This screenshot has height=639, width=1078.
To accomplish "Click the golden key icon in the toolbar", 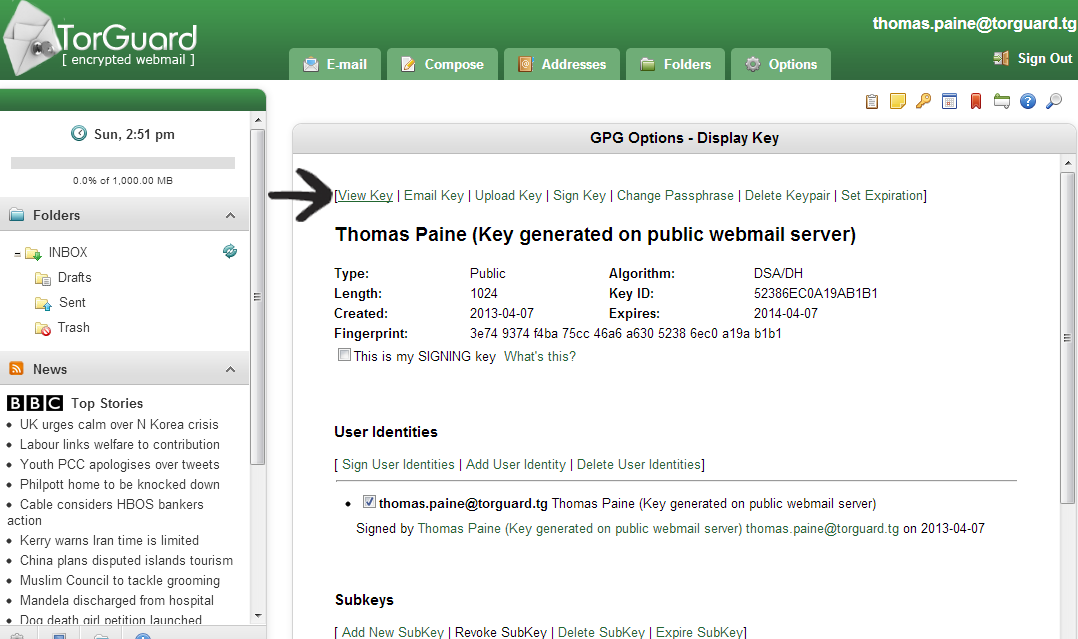I will (924, 101).
